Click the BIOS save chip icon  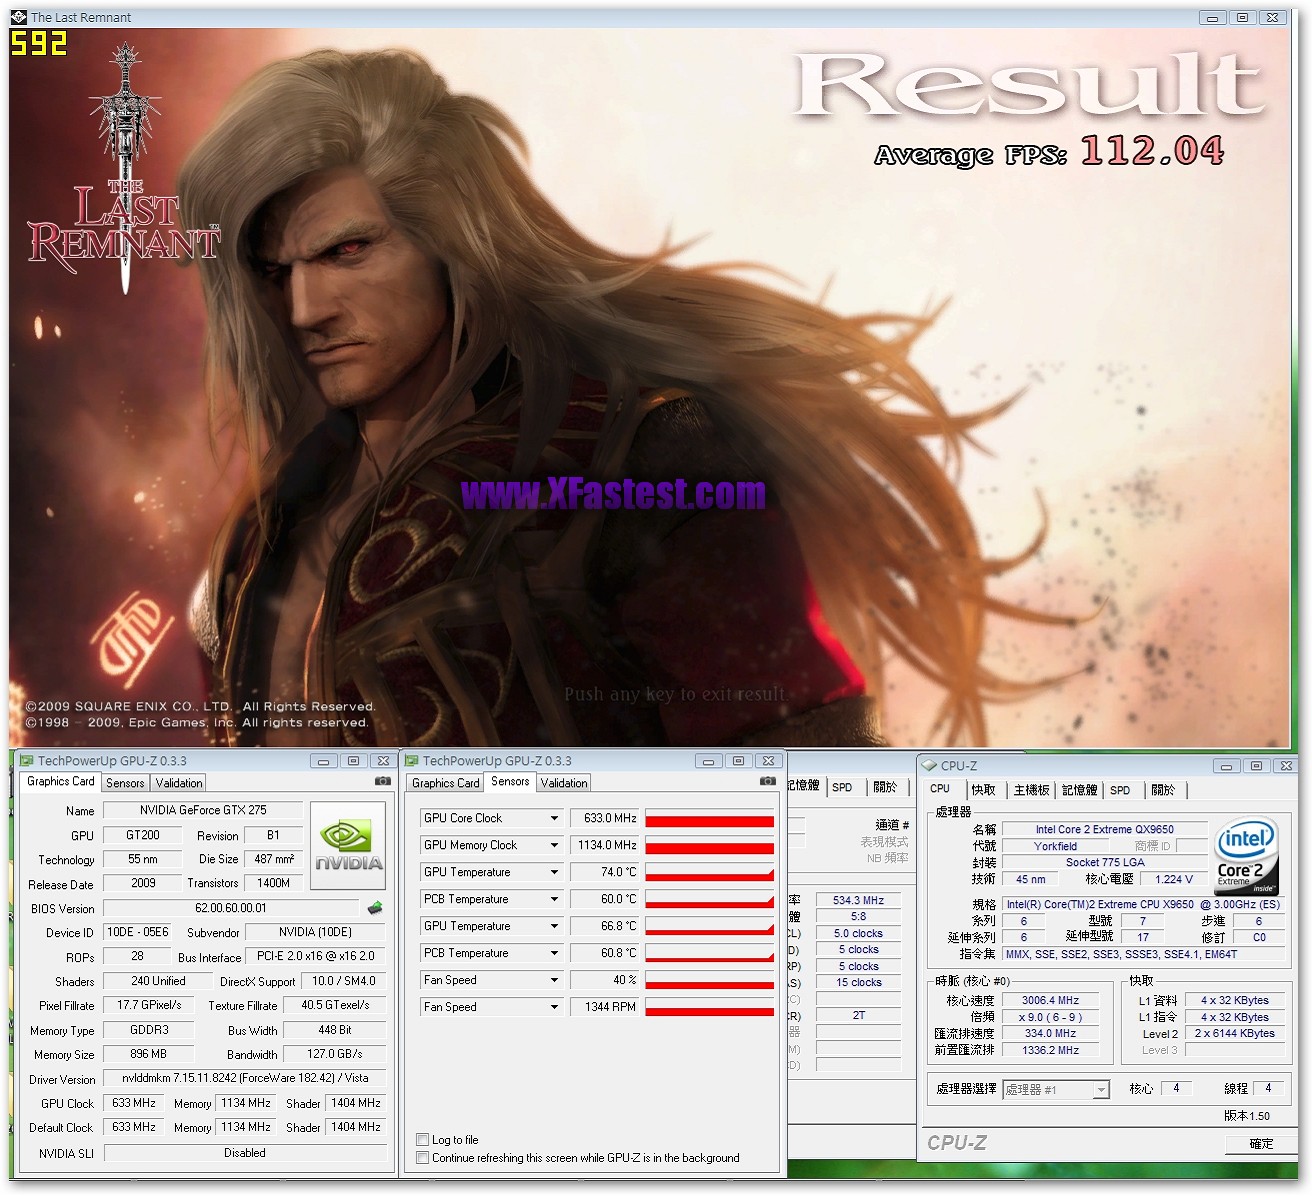[x=375, y=908]
